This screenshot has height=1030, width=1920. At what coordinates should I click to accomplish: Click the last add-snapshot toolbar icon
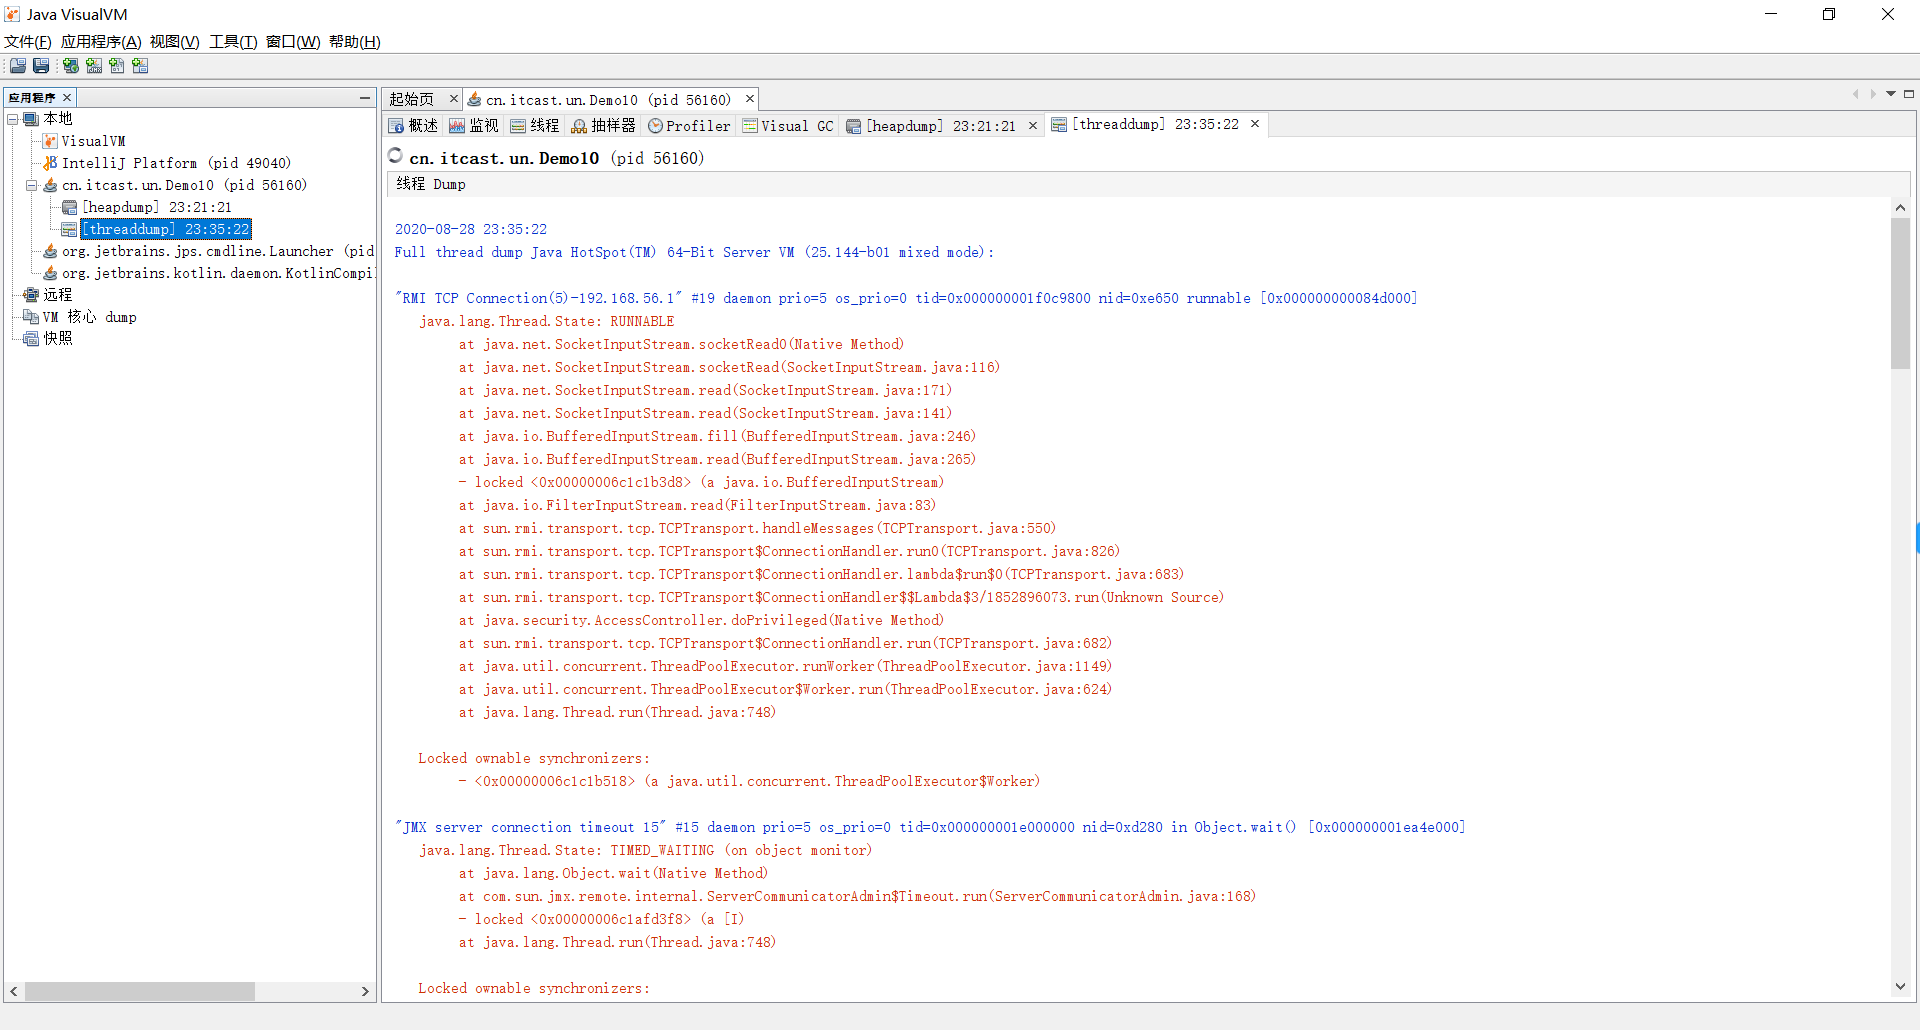click(x=140, y=66)
